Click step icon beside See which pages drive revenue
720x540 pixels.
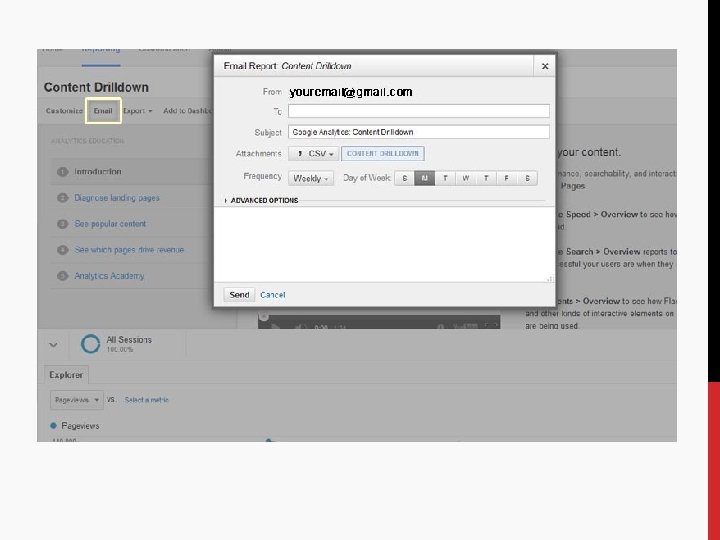pyautogui.click(x=62, y=250)
